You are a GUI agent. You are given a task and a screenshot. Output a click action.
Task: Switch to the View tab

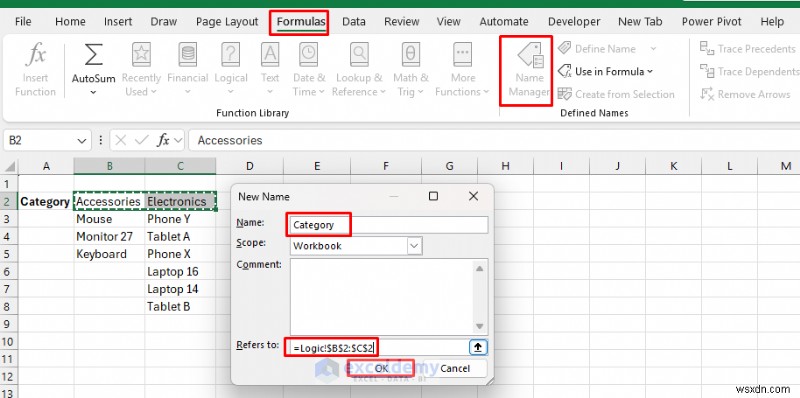[448, 22]
